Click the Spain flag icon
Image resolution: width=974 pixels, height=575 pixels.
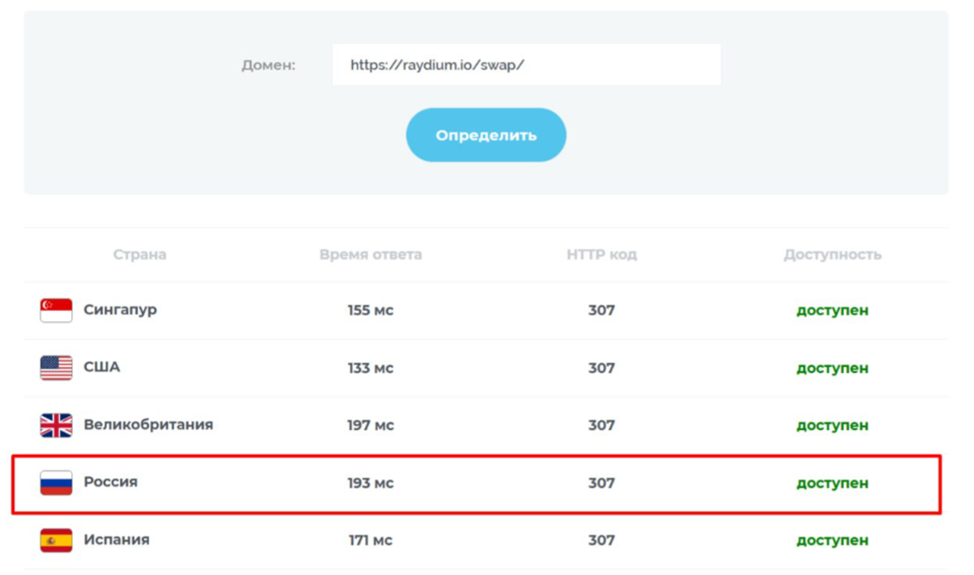point(56,540)
